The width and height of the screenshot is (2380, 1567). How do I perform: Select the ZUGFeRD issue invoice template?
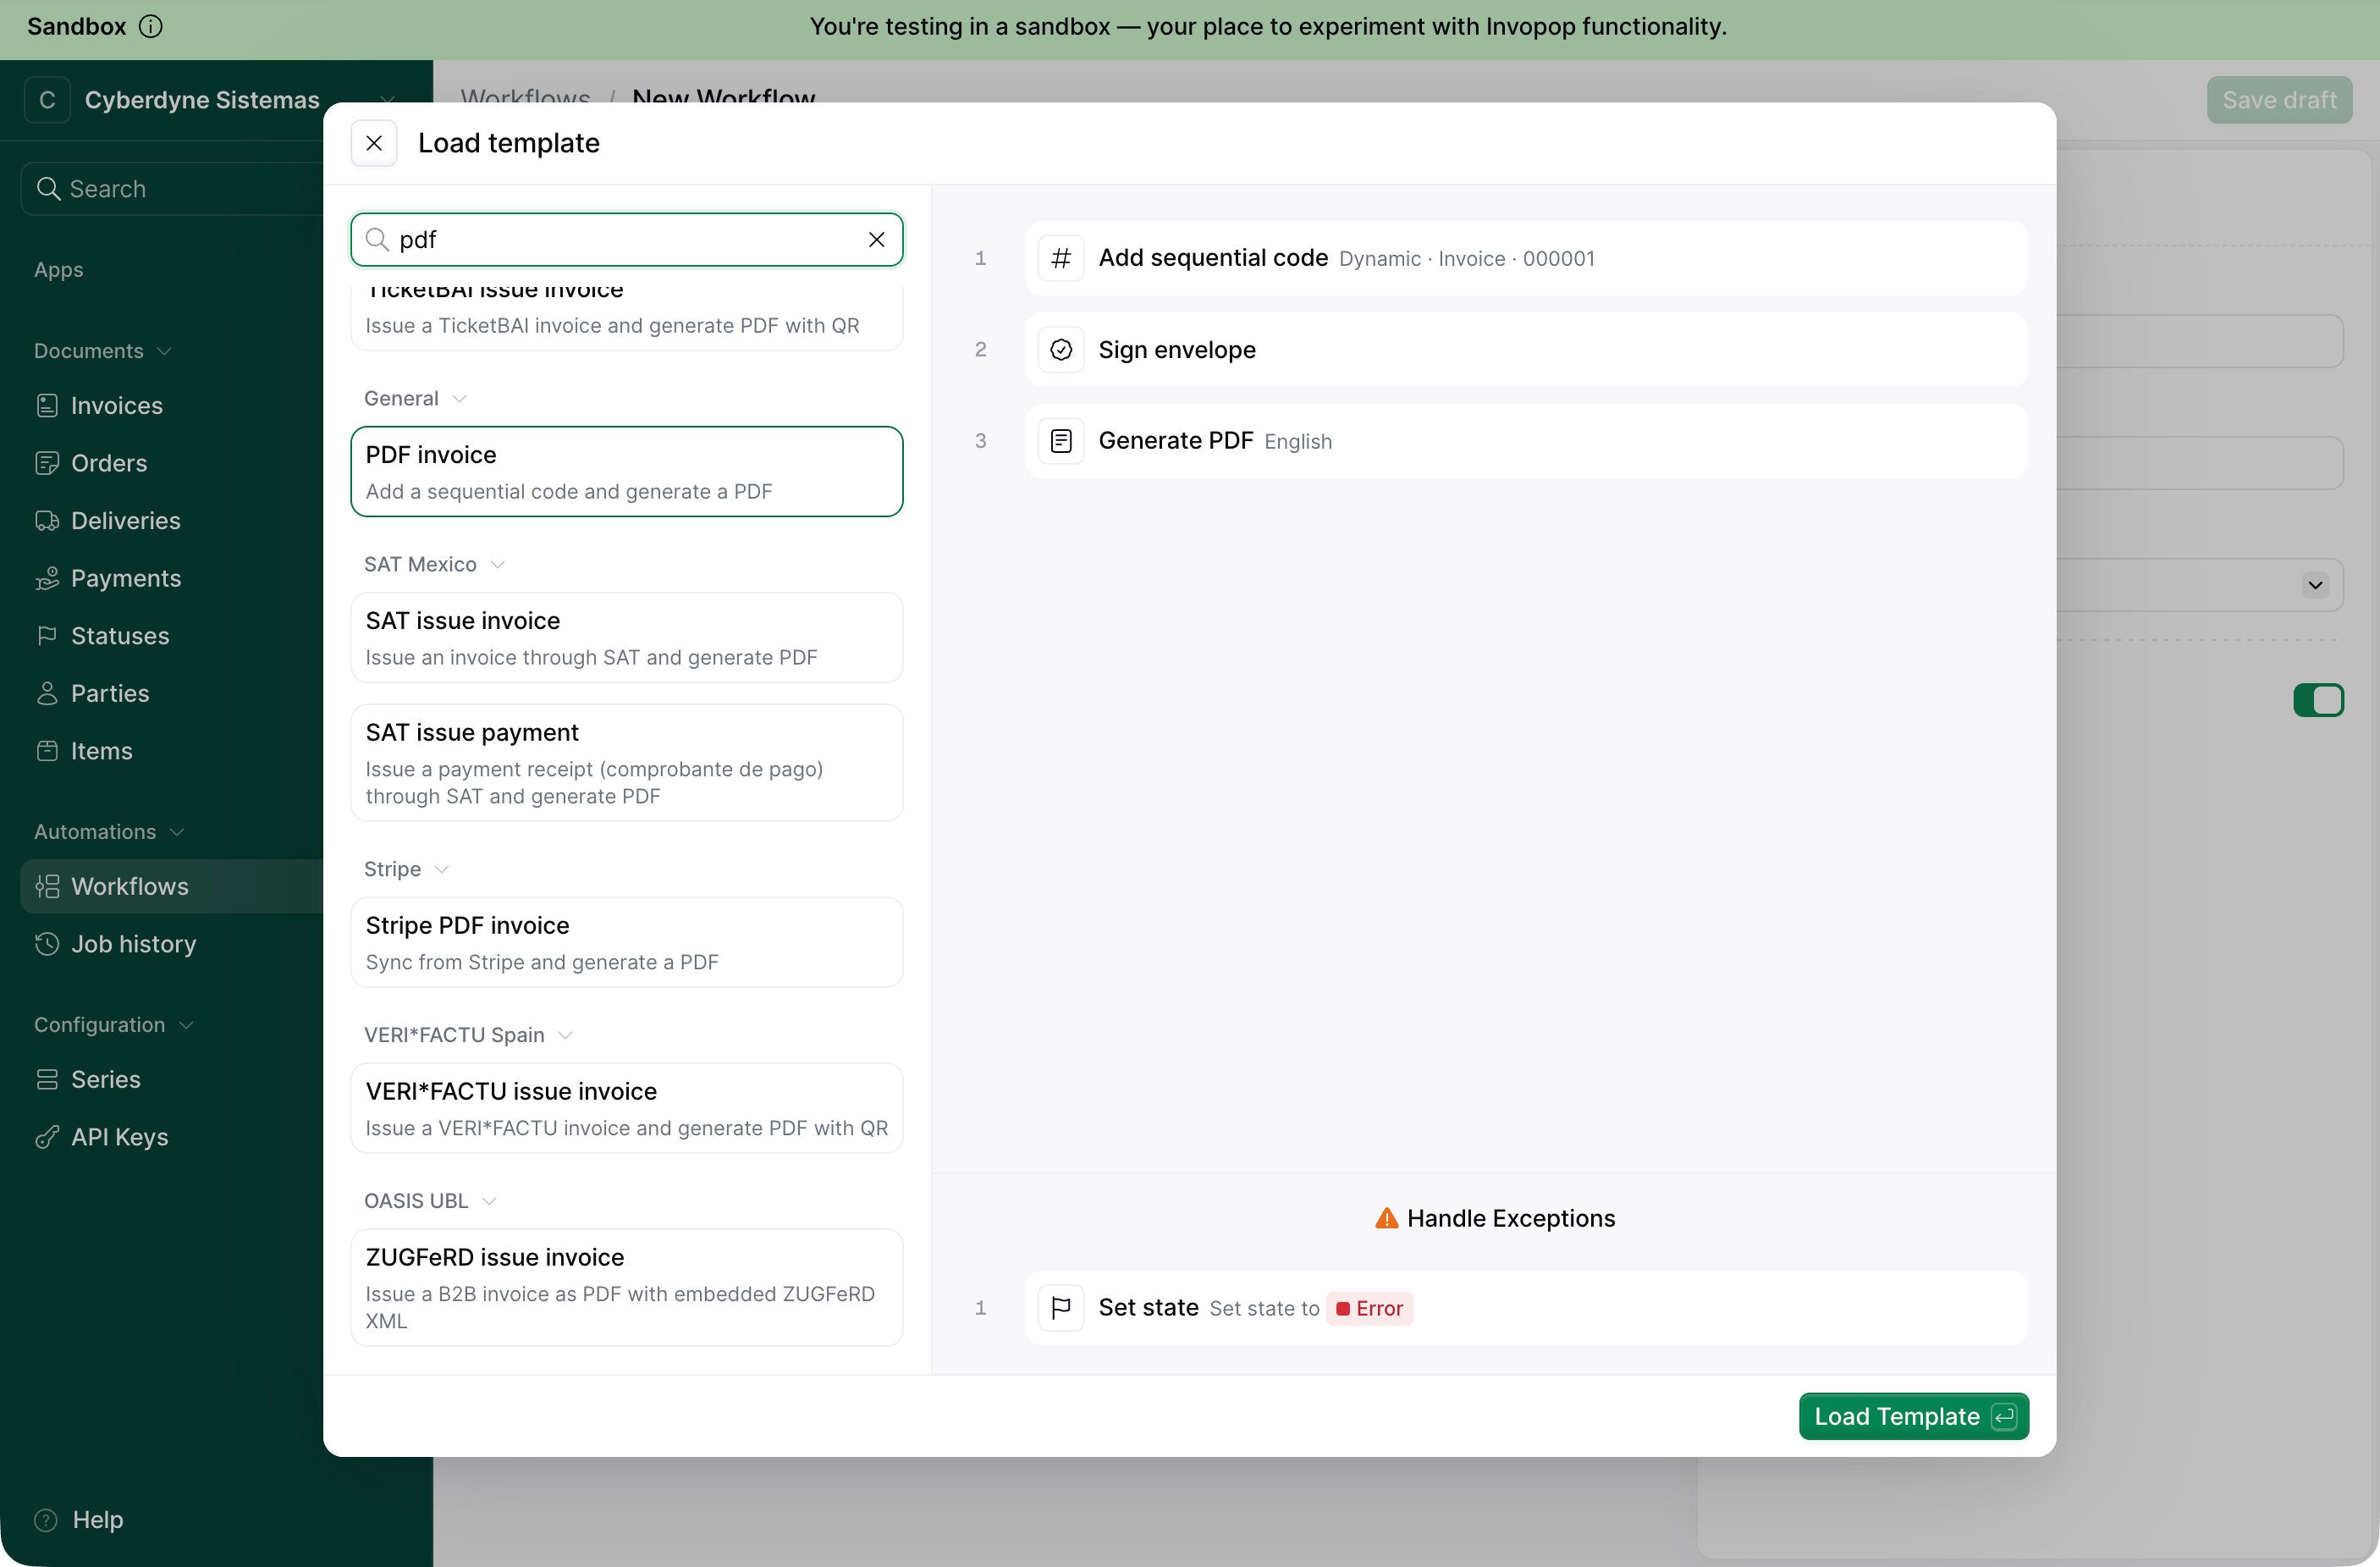point(627,1288)
